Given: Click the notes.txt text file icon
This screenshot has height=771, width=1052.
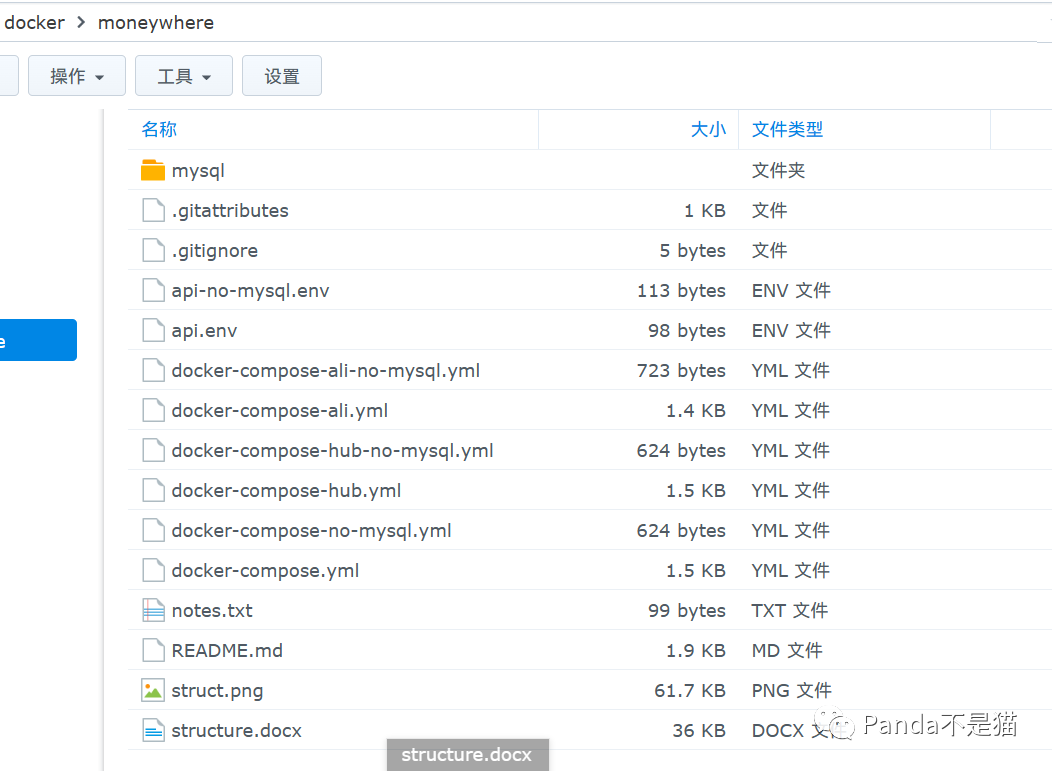Looking at the screenshot, I should click(153, 610).
